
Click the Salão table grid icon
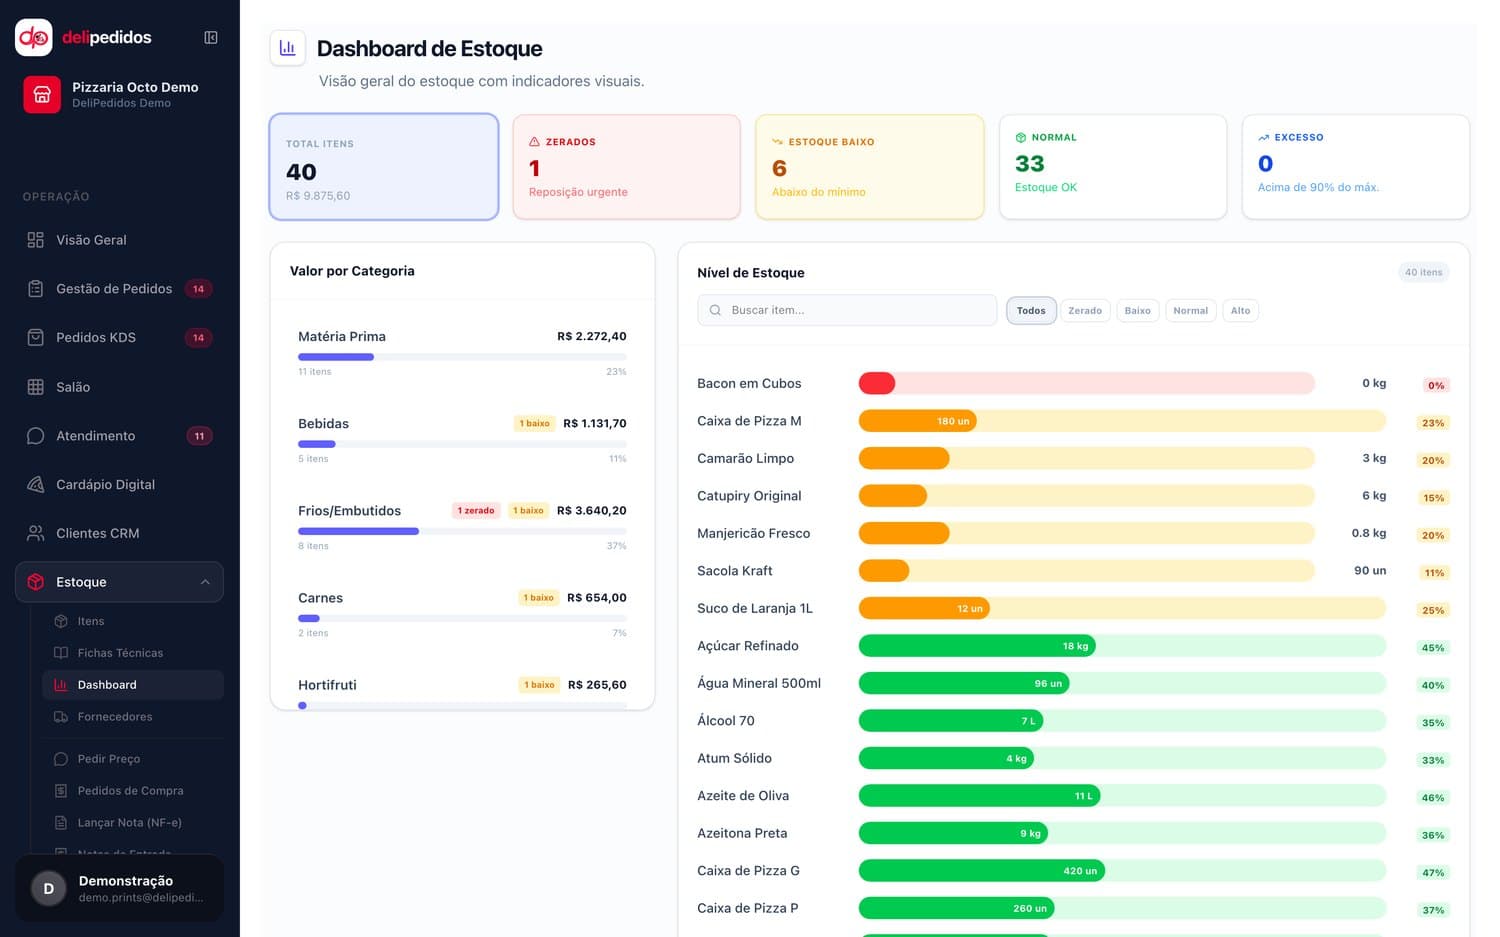pyautogui.click(x=36, y=387)
